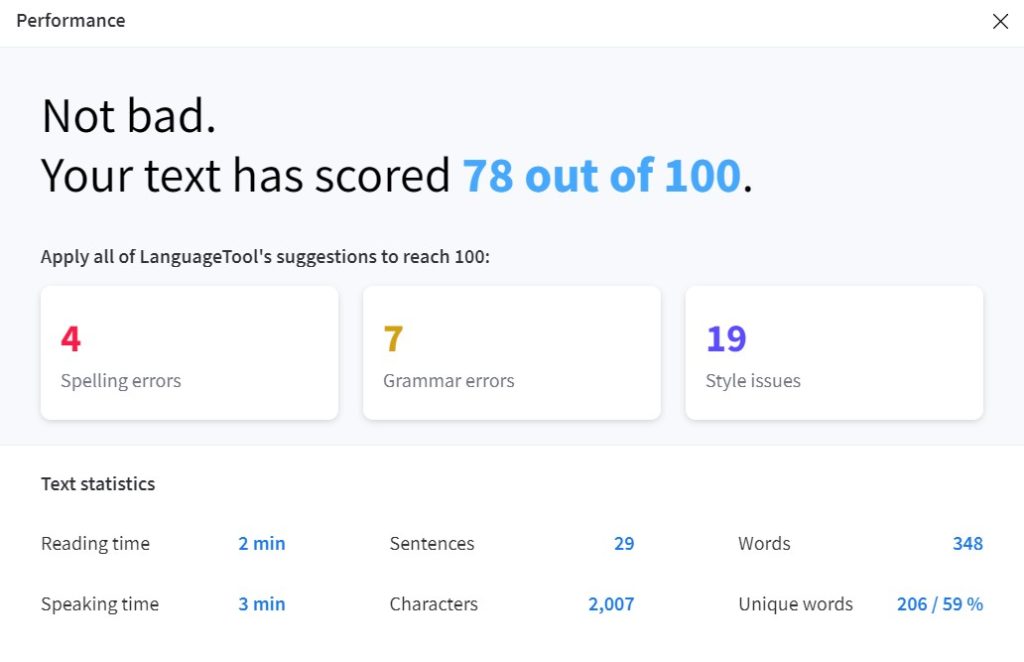This screenshot has width=1024, height=662.
Task: Click the Text statistics heading
Action: click(x=98, y=484)
